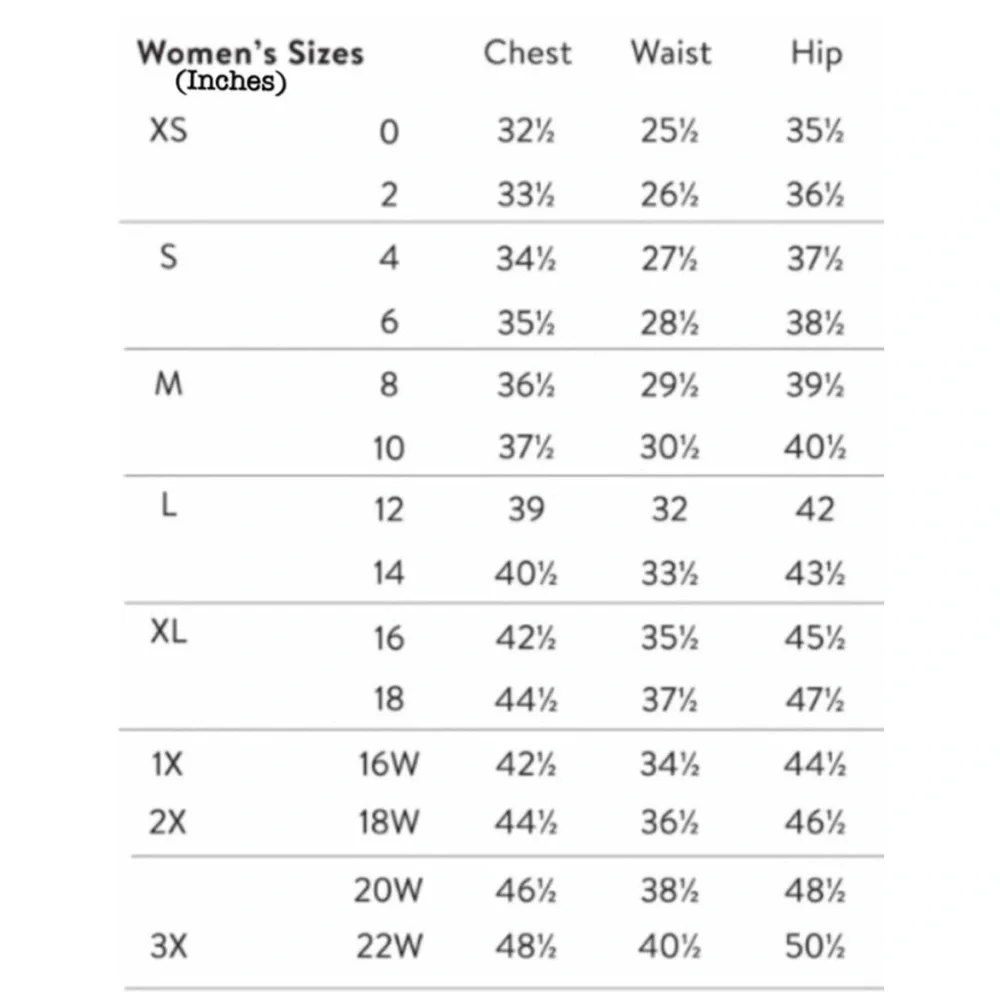Select the 22W size number
The height and width of the screenshot is (1000, 1000).
click(388, 946)
